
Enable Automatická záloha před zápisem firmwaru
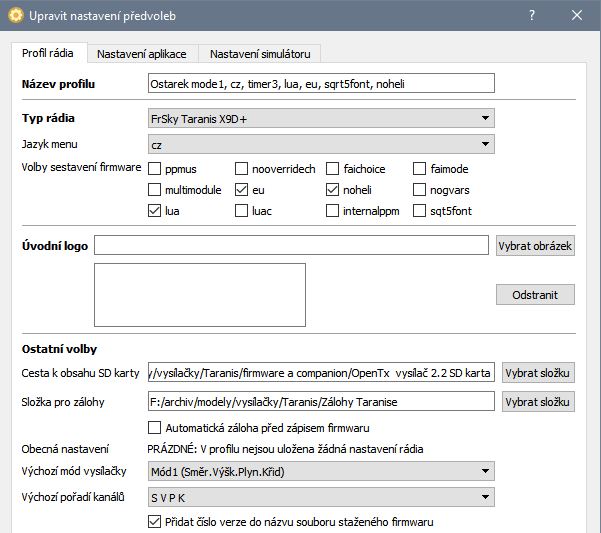click(x=155, y=427)
